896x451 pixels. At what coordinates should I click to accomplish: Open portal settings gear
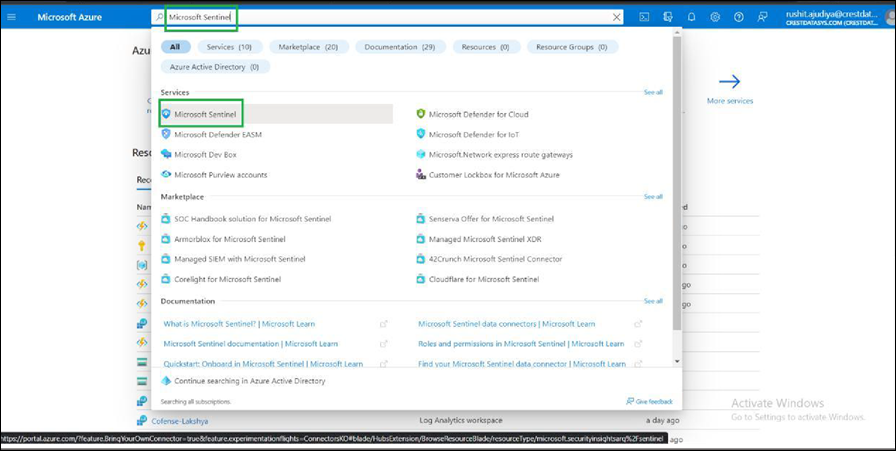coord(715,17)
